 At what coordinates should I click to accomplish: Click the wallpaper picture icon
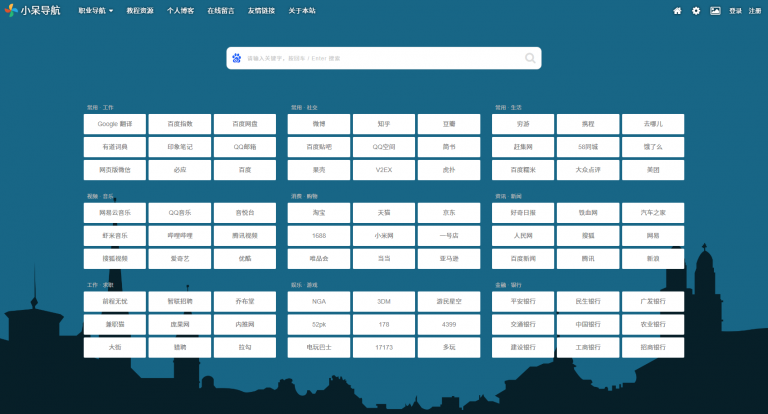point(715,11)
